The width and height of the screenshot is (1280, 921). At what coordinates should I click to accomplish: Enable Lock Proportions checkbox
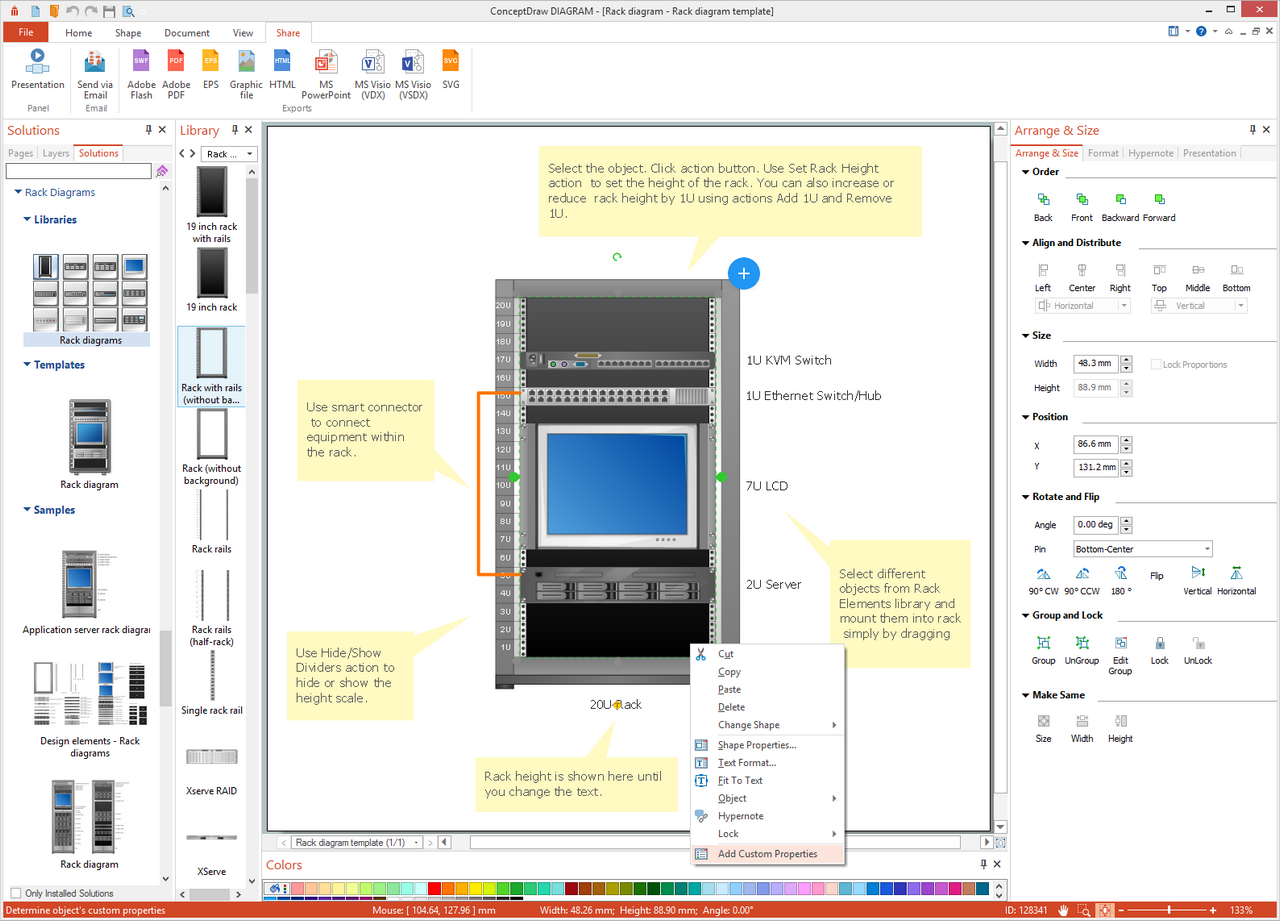[1156, 365]
